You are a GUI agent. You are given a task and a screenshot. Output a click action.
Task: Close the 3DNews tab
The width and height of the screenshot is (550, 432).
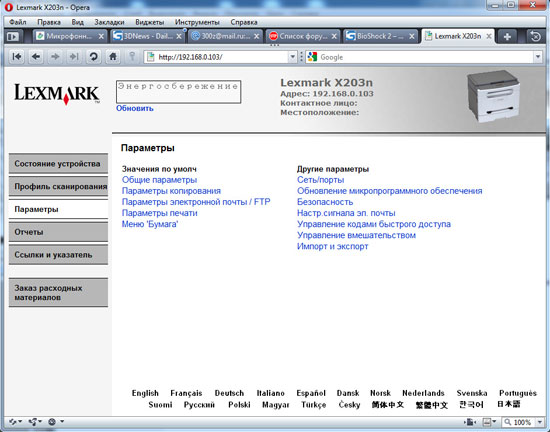pyautogui.click(x=179, y=36)
